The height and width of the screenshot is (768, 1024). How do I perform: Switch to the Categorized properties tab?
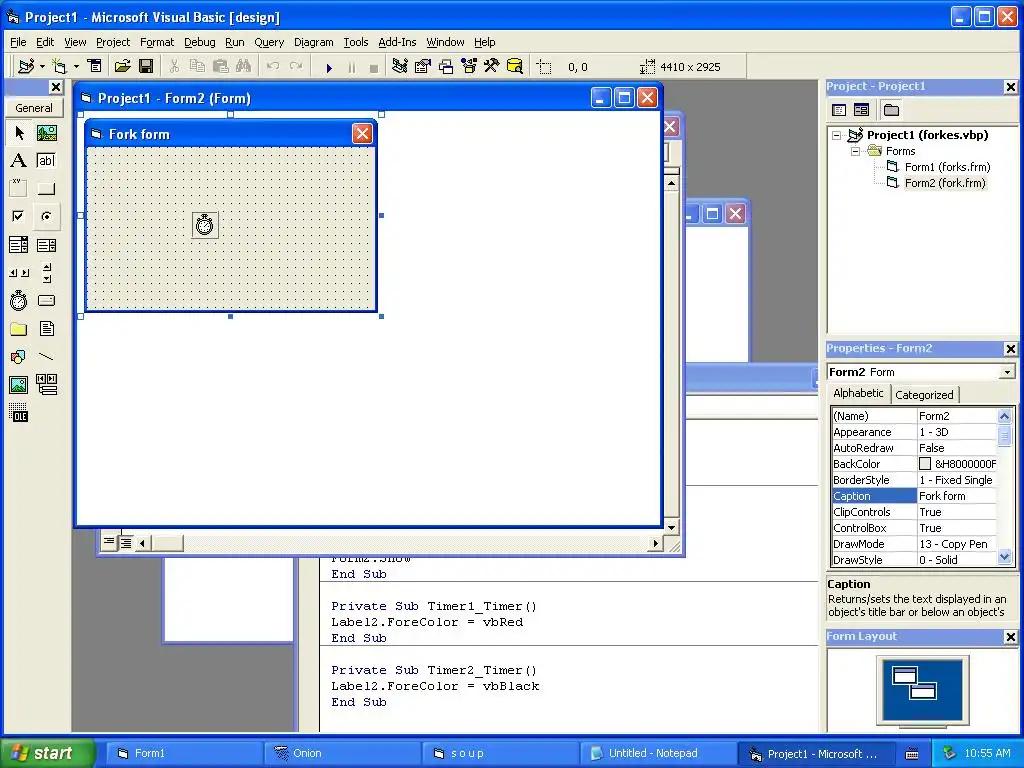pos(924,394)
